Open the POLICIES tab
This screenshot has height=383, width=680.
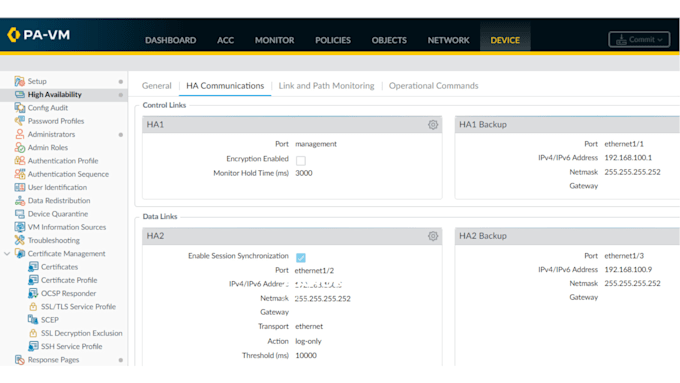[x=333, y=40]
